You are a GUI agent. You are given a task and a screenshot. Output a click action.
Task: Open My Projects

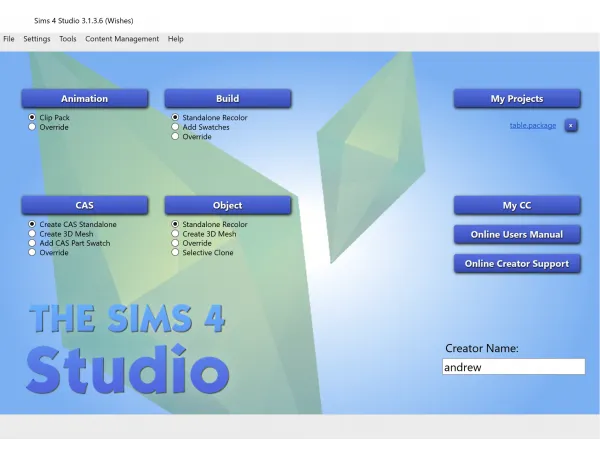tap(517, 99)
